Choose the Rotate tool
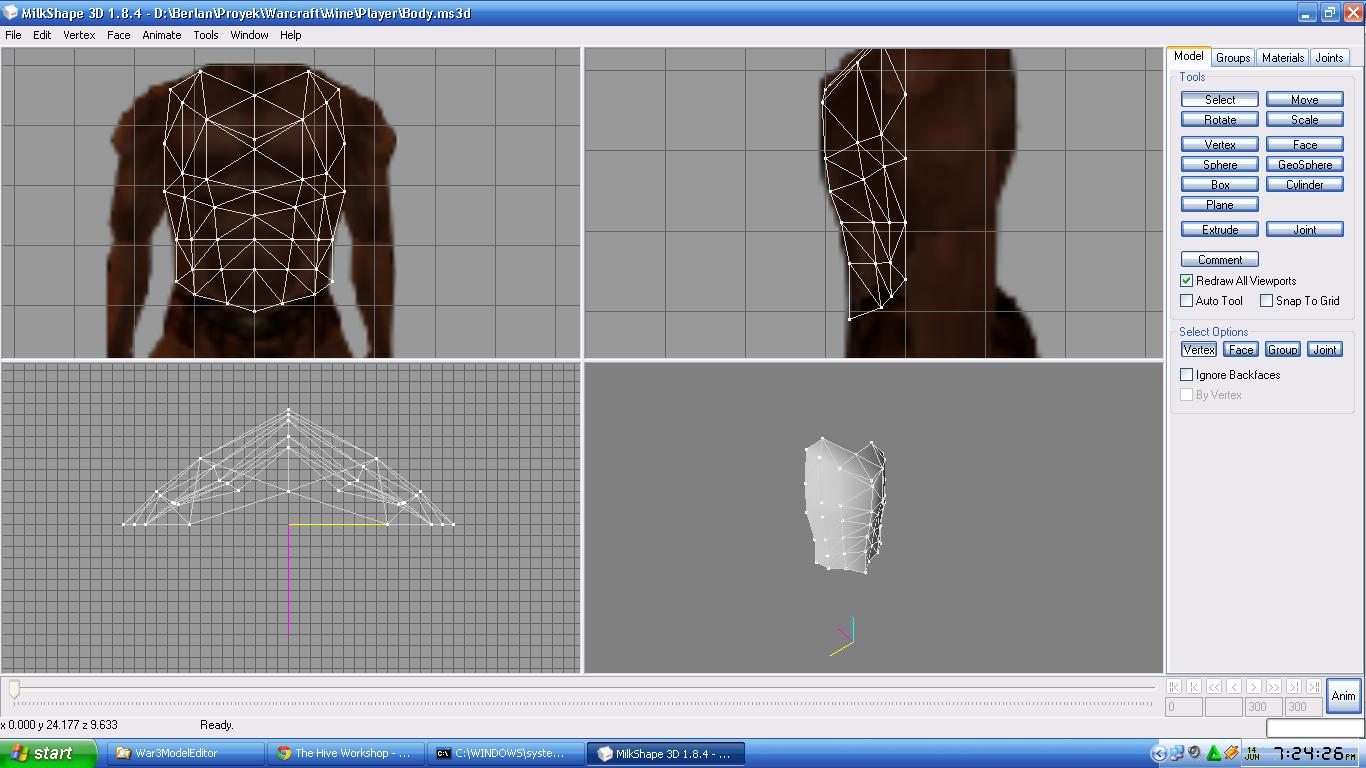Screen dimensions: 1366x768 tap(1219, 120)
